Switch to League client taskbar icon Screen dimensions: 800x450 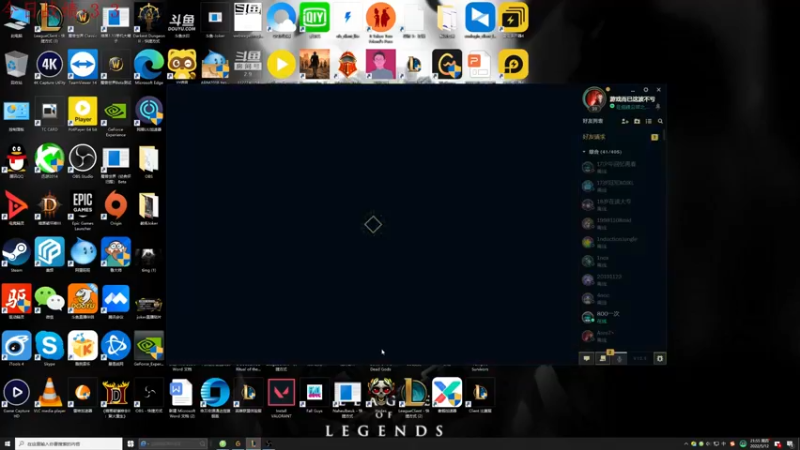(253, 444)
